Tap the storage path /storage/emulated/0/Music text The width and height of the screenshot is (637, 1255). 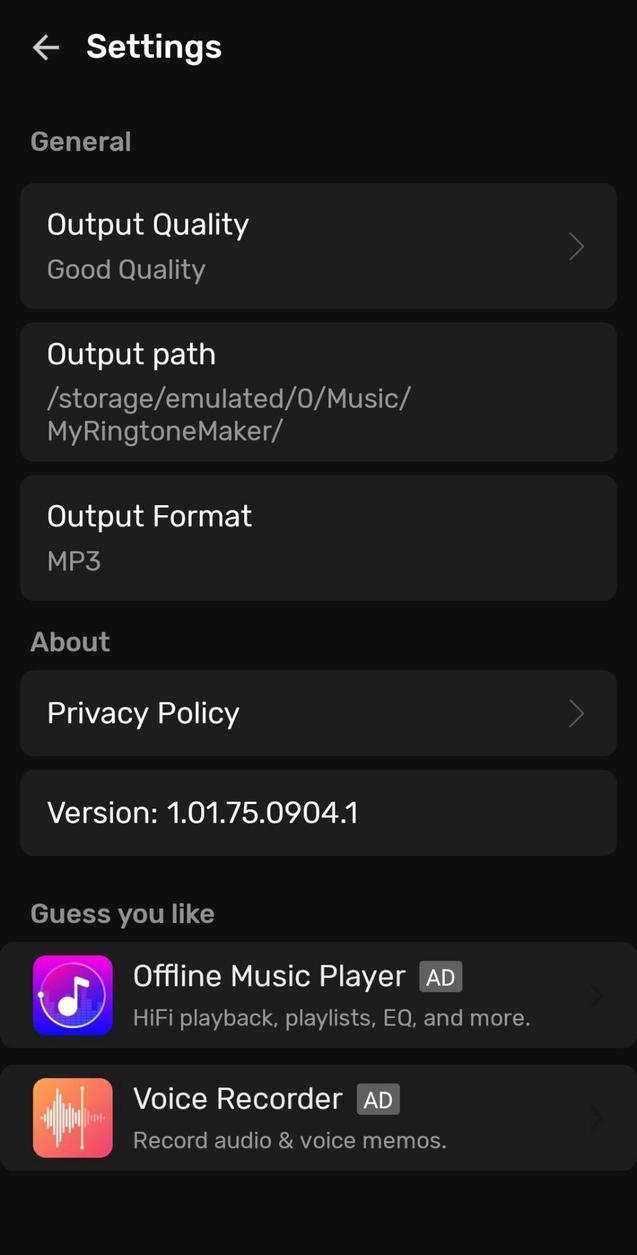(228, 398)
